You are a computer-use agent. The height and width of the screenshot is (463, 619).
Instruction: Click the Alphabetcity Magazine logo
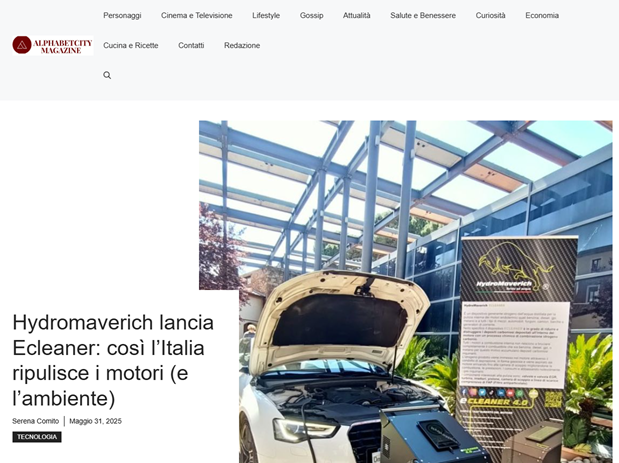[x=53, y=45]
